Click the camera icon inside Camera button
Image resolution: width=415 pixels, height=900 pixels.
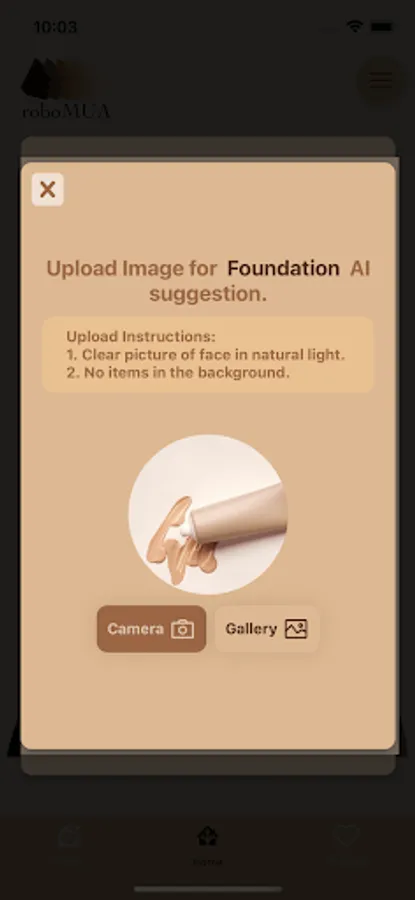tap(183, 629)
